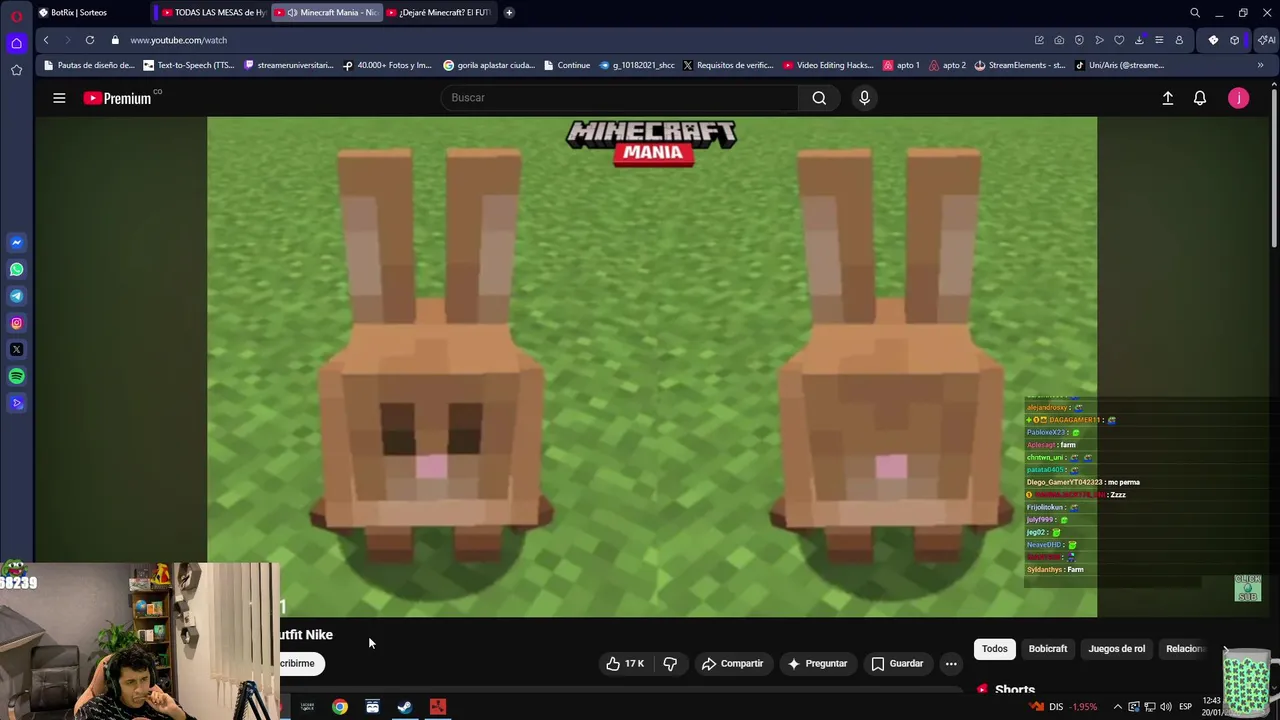This screenshot has width=1280, height=720.
Task: Open the 40.000+ Fotos y Im... bookmark
Action: pos(387,65)
